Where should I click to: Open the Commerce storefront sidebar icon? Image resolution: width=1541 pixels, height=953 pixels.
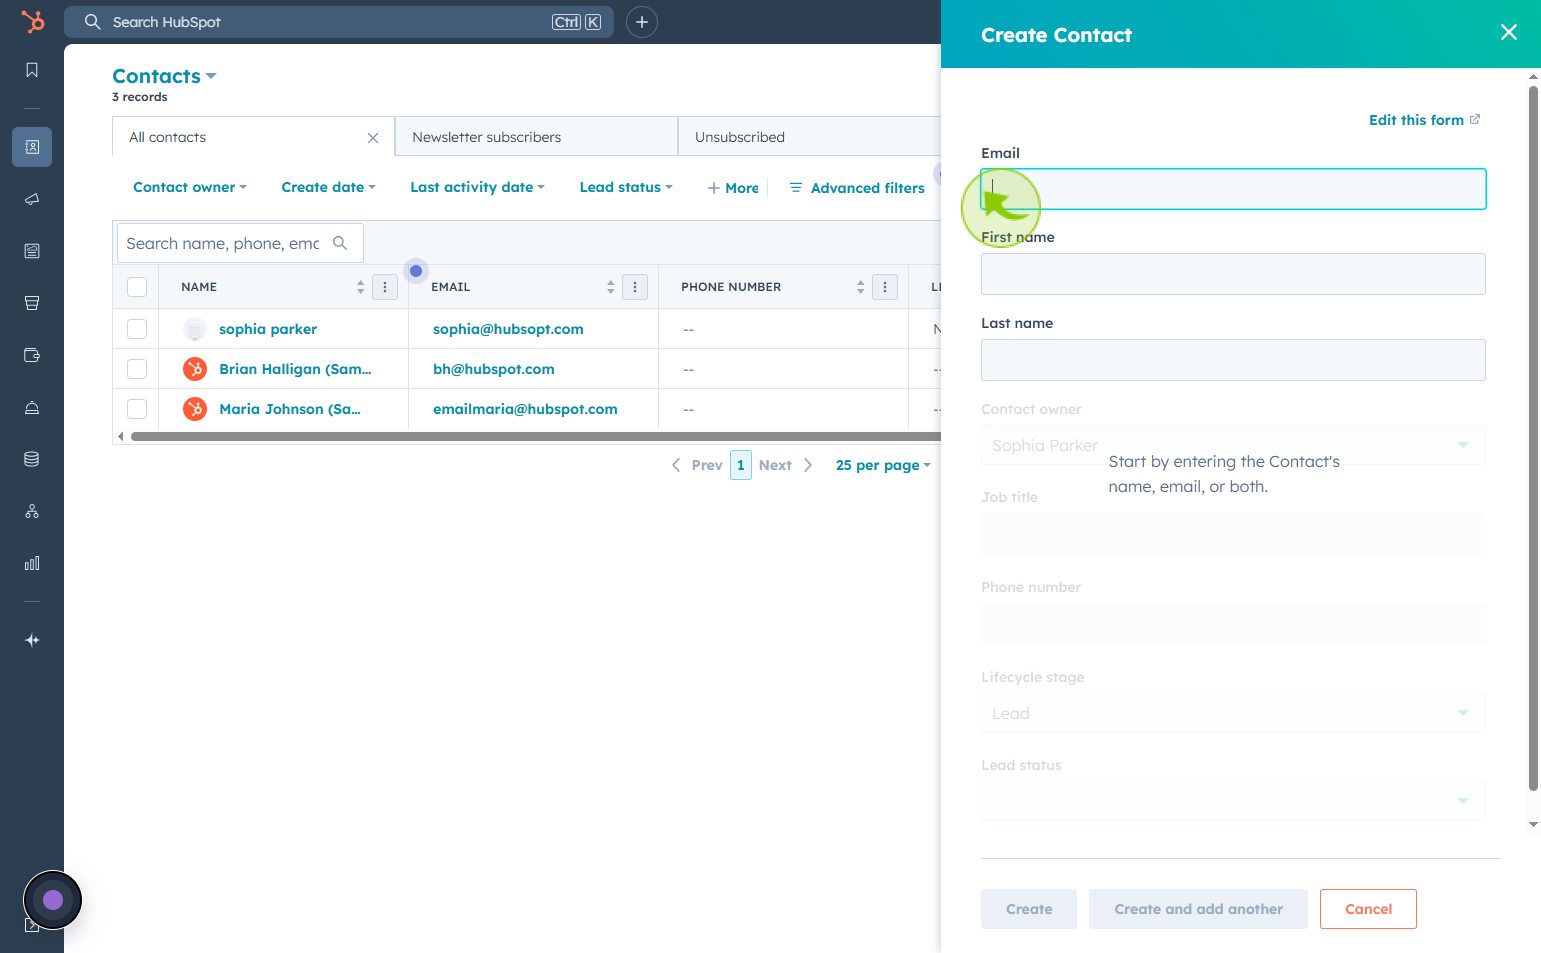coord(32,303)
